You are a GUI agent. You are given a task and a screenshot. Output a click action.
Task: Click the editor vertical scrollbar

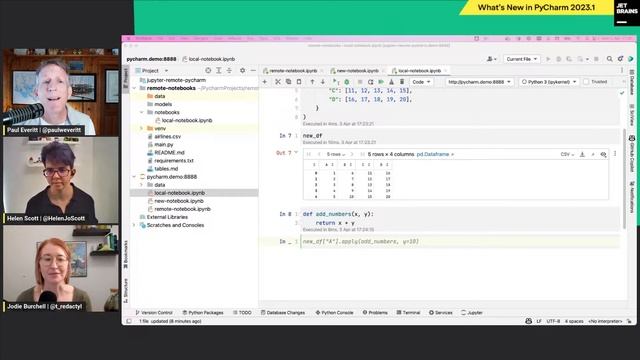pos(624,179)
